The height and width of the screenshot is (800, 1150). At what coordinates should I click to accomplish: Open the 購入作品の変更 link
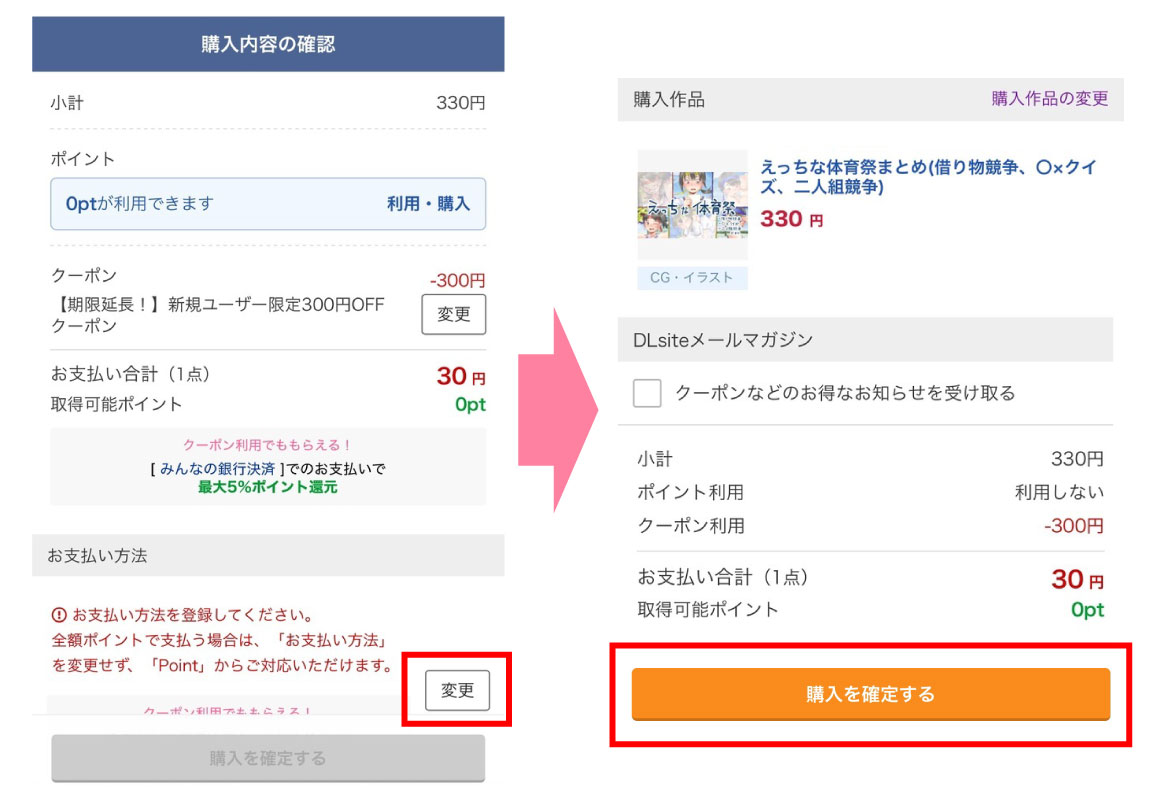pos(1049,99)
